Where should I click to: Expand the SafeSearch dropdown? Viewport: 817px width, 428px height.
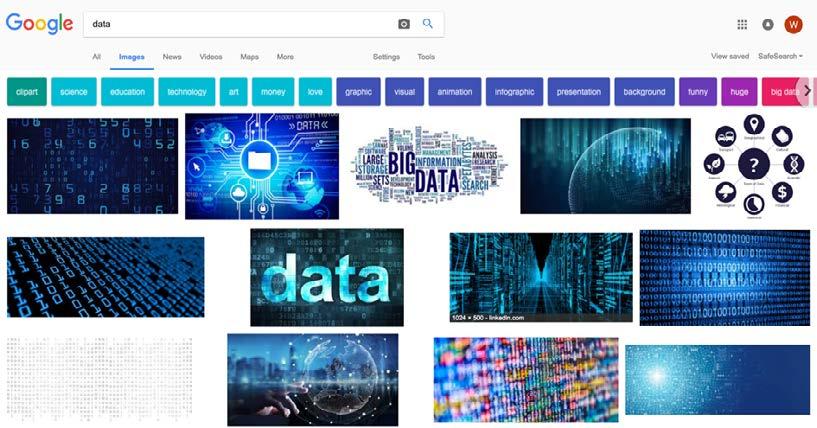780,56
